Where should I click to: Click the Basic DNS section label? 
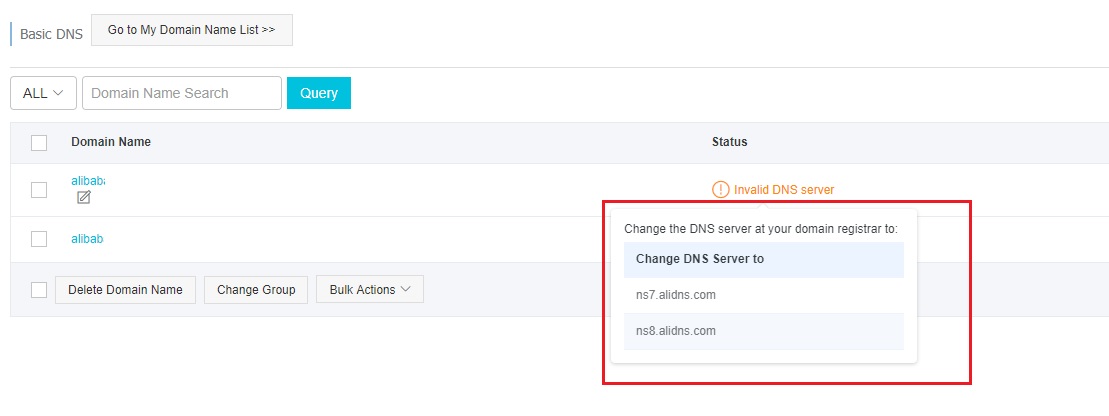click(x=51, y=32)
